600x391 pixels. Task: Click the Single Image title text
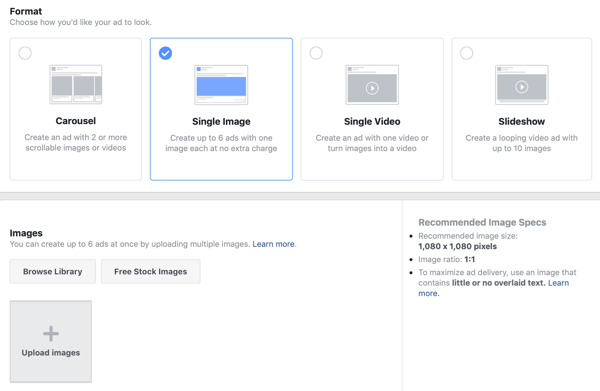pos(221,122)
